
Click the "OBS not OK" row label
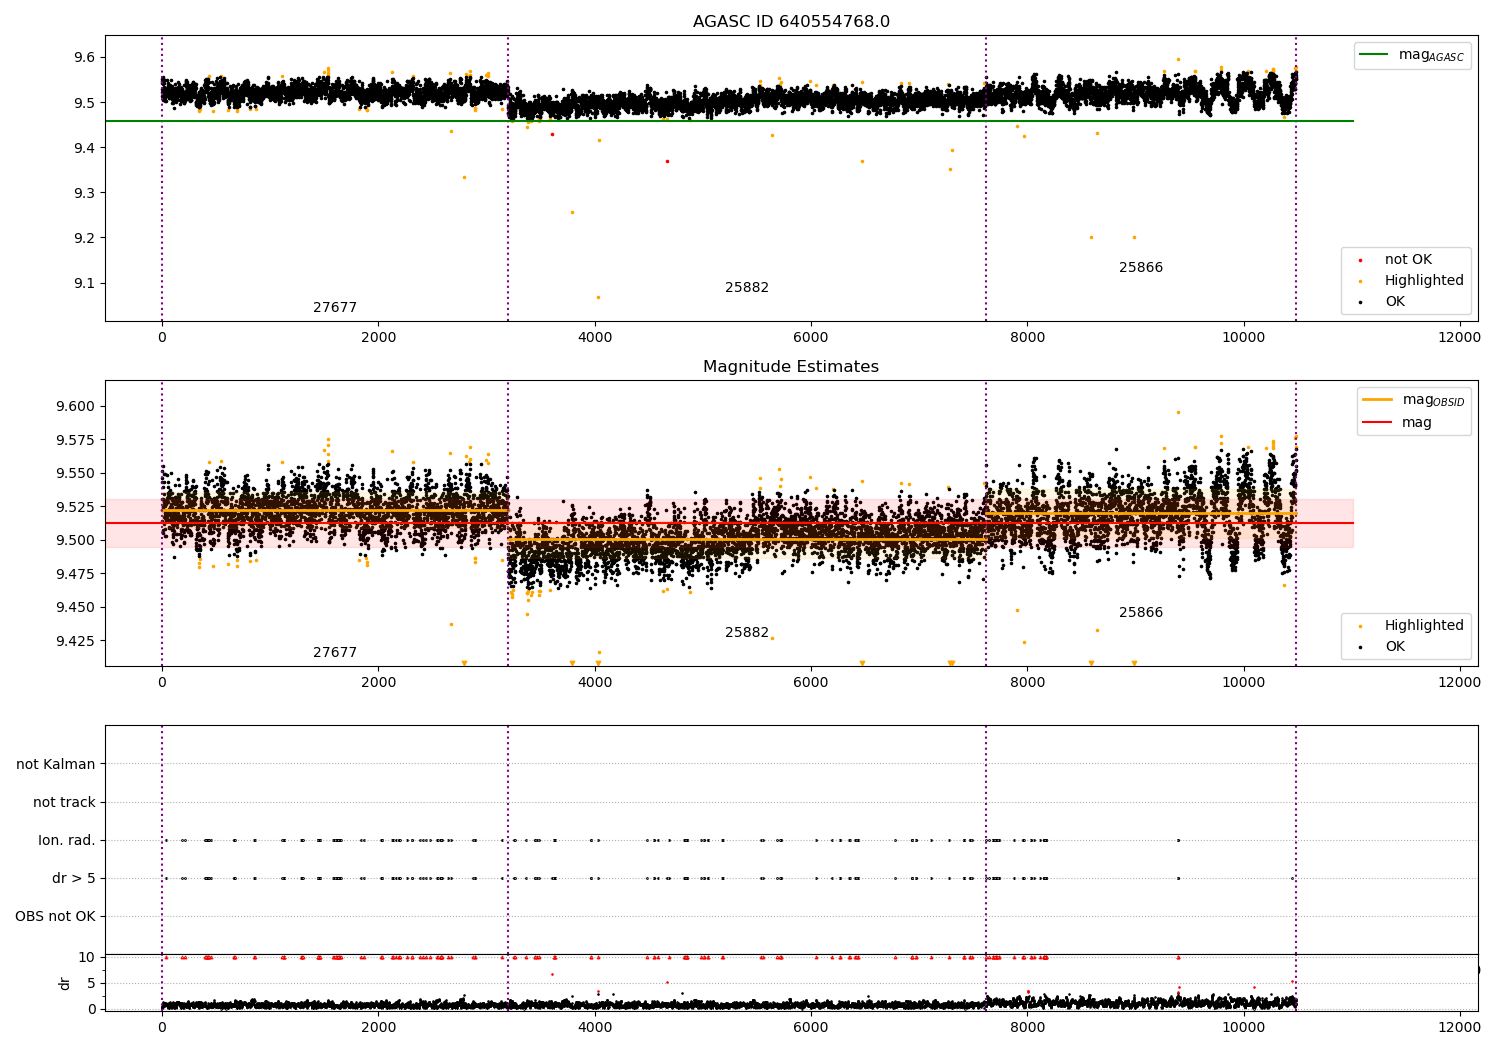[56, 917]
